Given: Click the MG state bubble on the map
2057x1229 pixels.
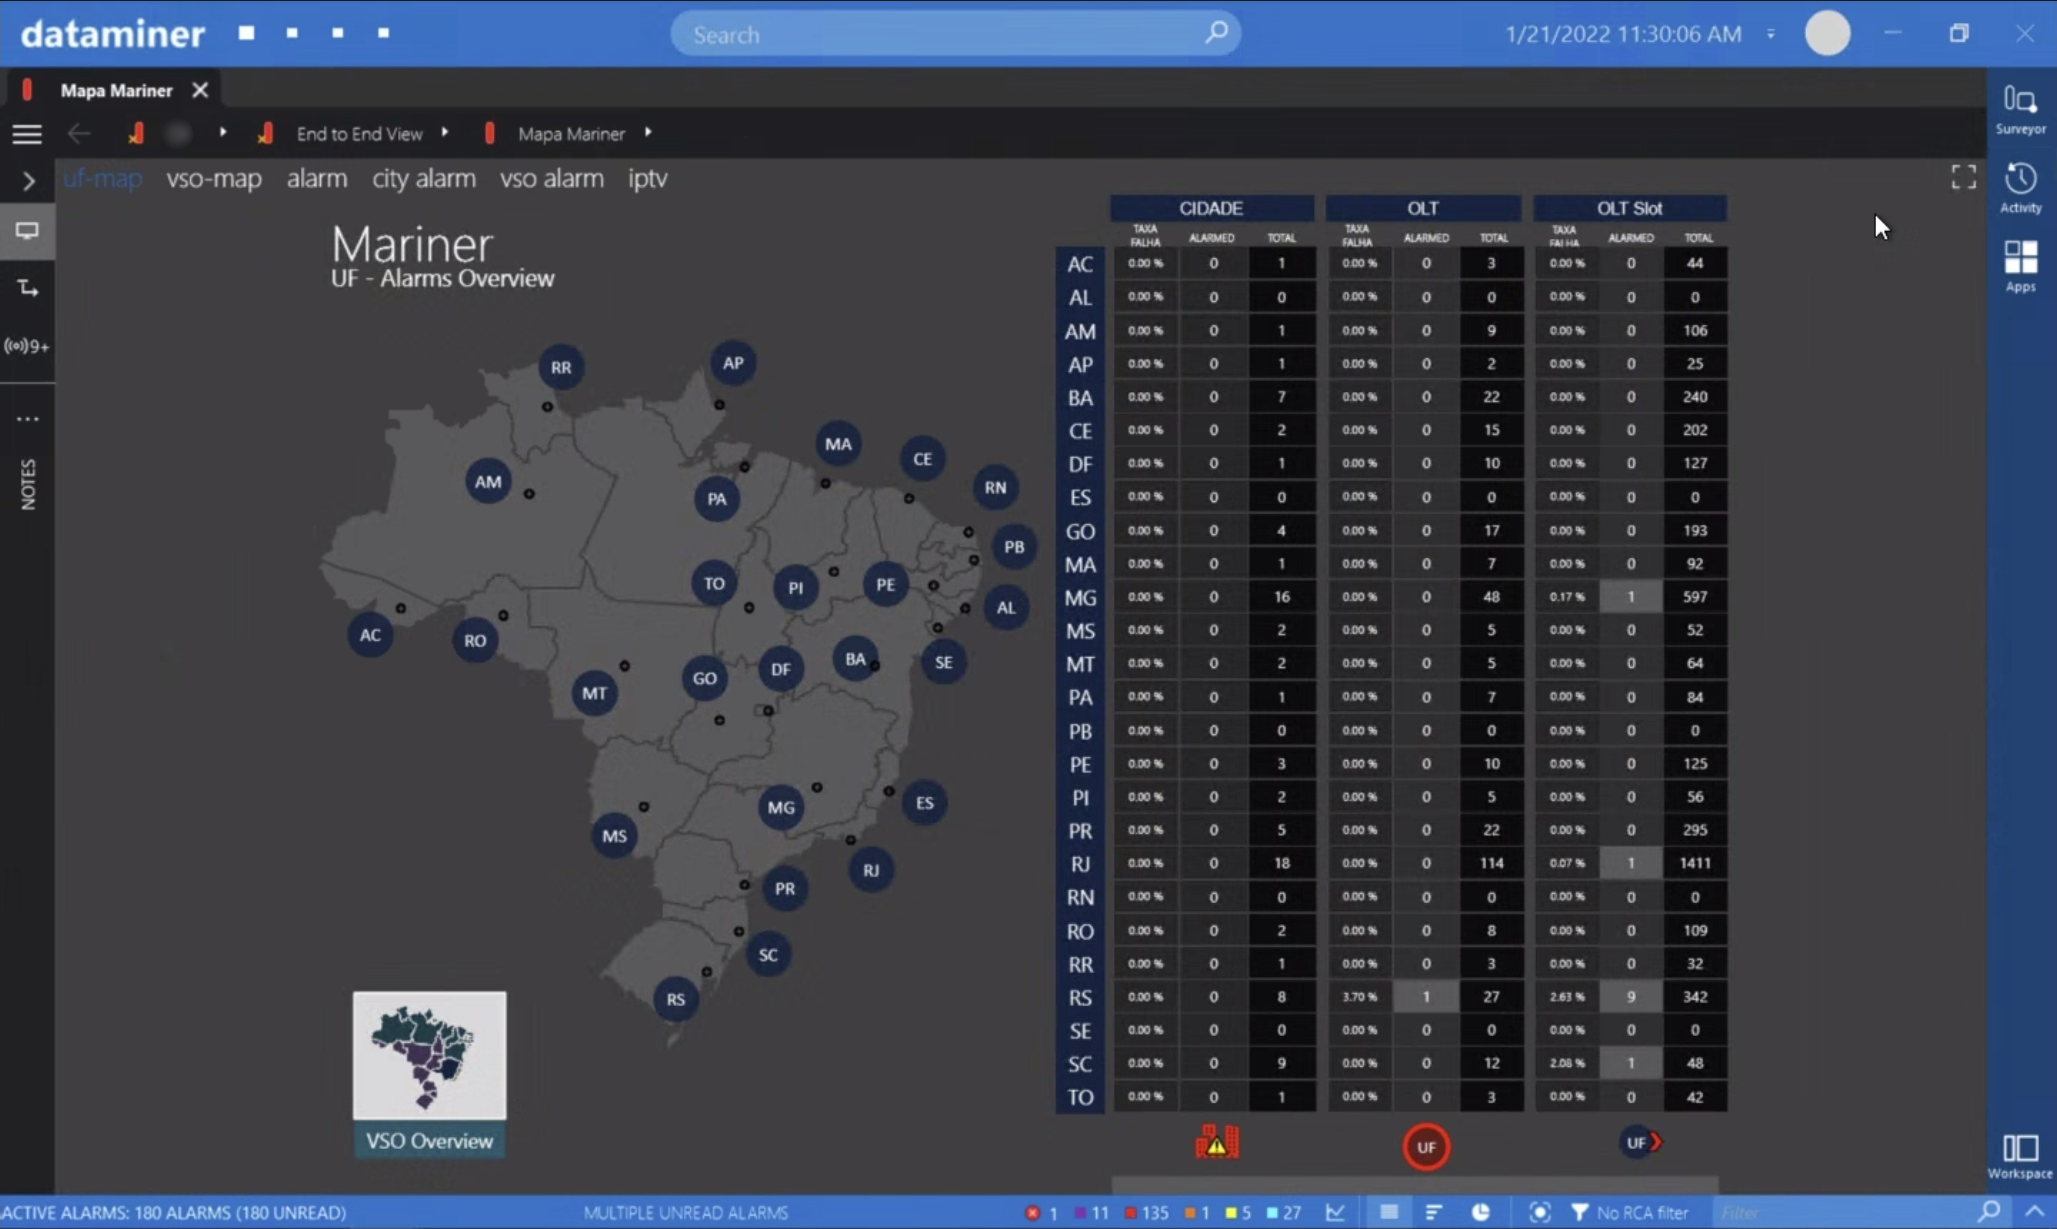Looking at the screenshot, I should pyautogui.click(x=781, y=807).
